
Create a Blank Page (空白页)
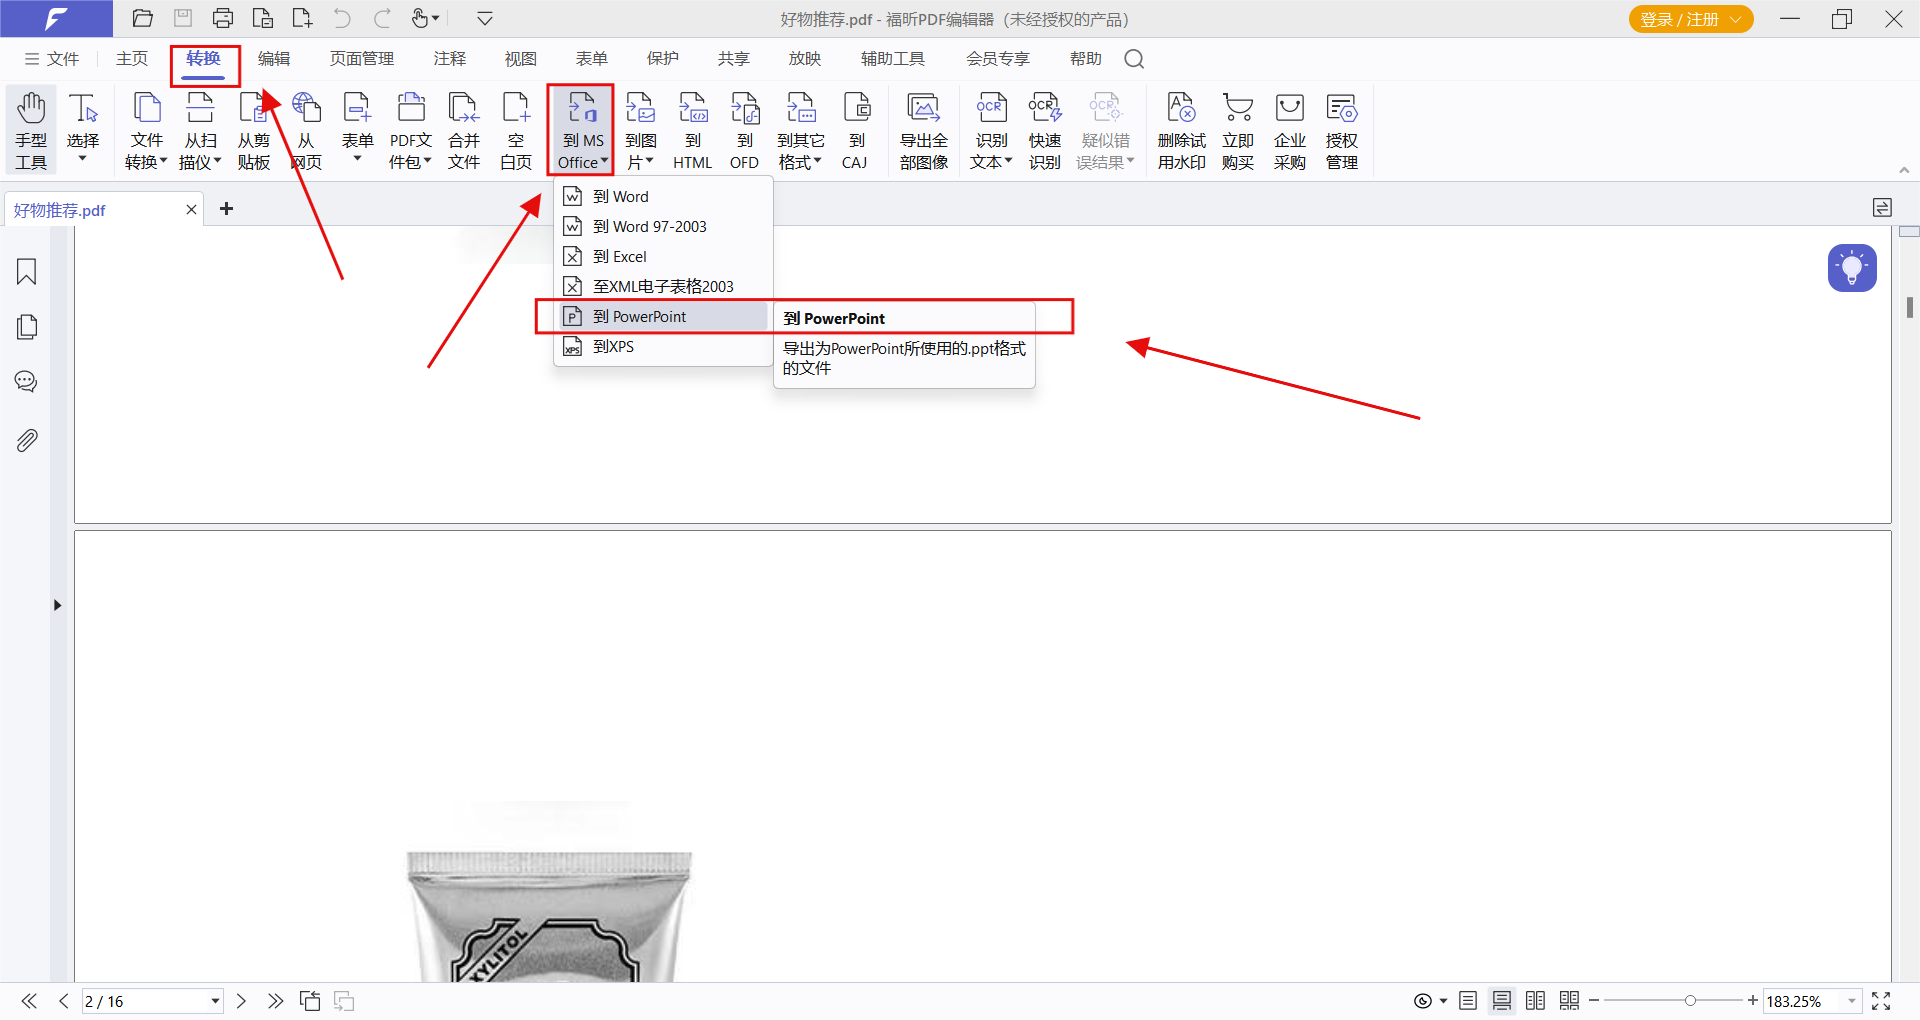(516, 131)
